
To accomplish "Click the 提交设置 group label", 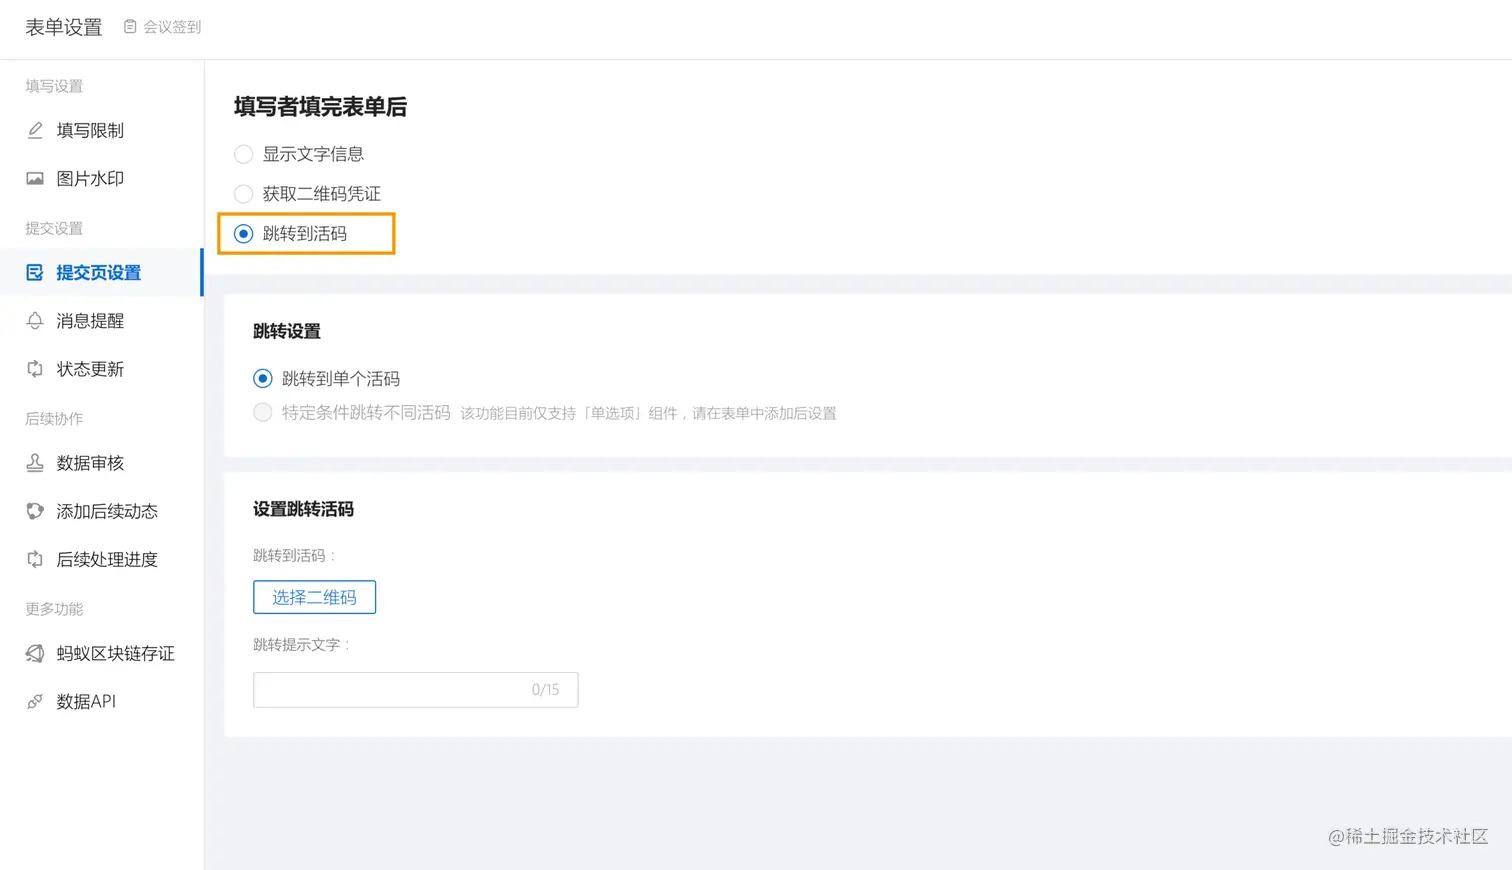I will [x=54, y=228].
